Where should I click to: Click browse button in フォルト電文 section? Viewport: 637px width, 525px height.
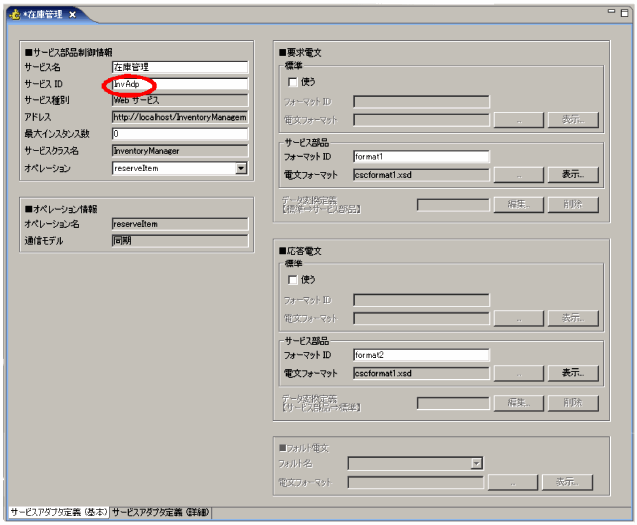(x=513, y=482)
